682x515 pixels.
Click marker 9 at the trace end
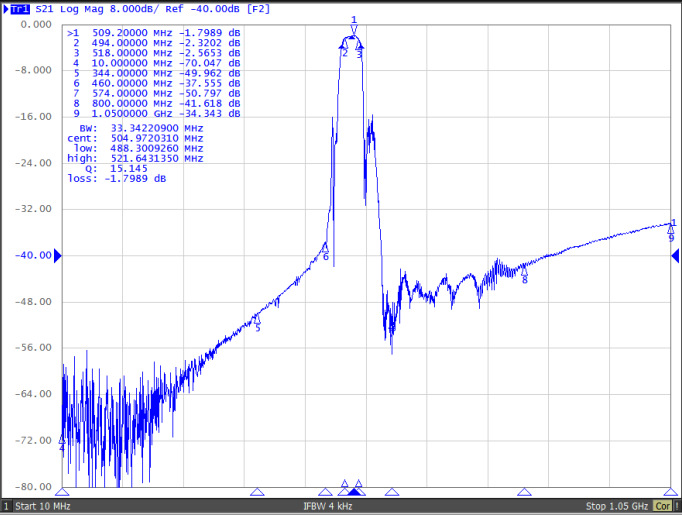pyautogui.click(x=671, y=230)
